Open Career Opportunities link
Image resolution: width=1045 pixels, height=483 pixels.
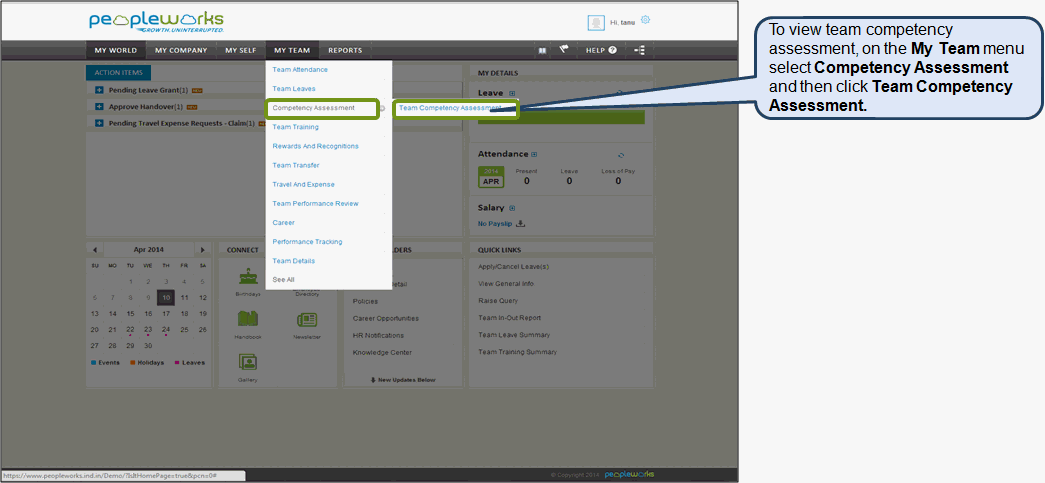(x=386, y=318)
